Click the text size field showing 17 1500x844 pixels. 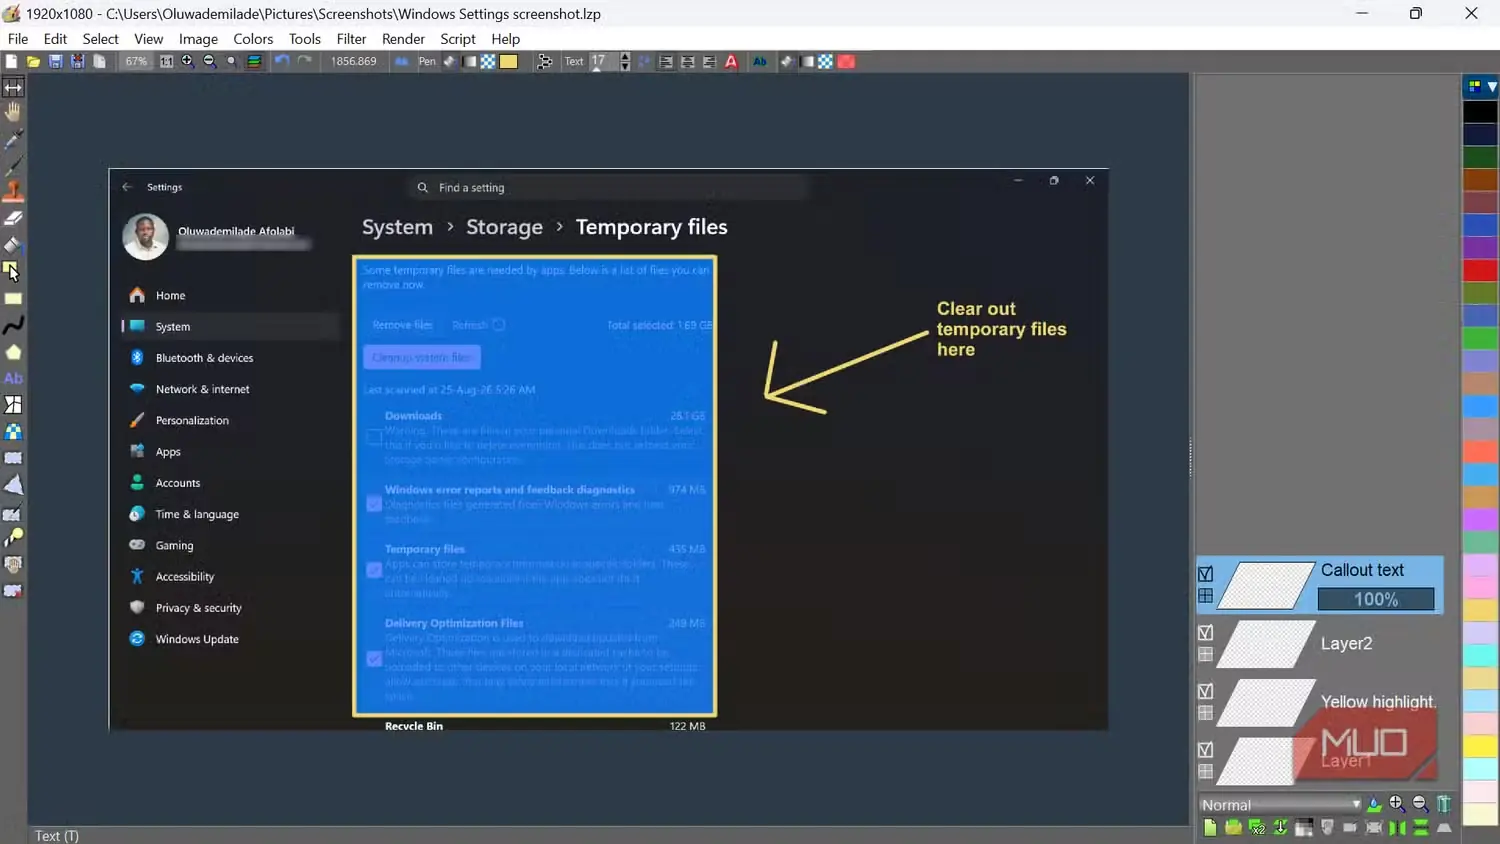coord(603,62)
